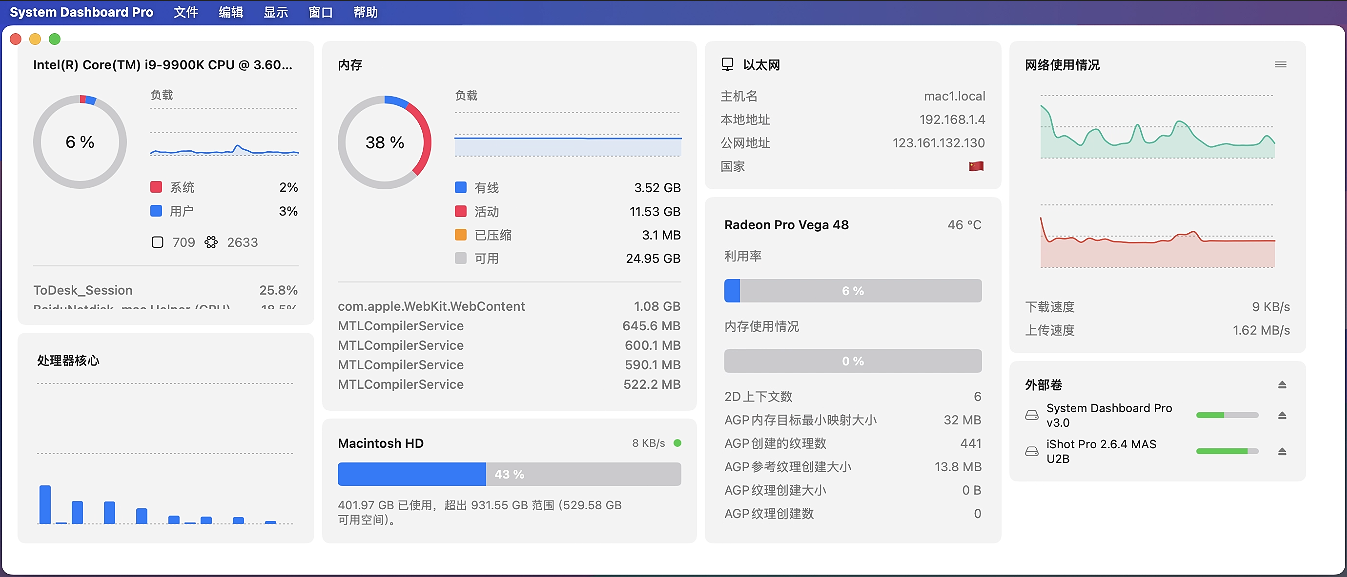Open the 帮助 menu
The height and width of the screenshot is (577, 1347).
[x=366, y=13]
